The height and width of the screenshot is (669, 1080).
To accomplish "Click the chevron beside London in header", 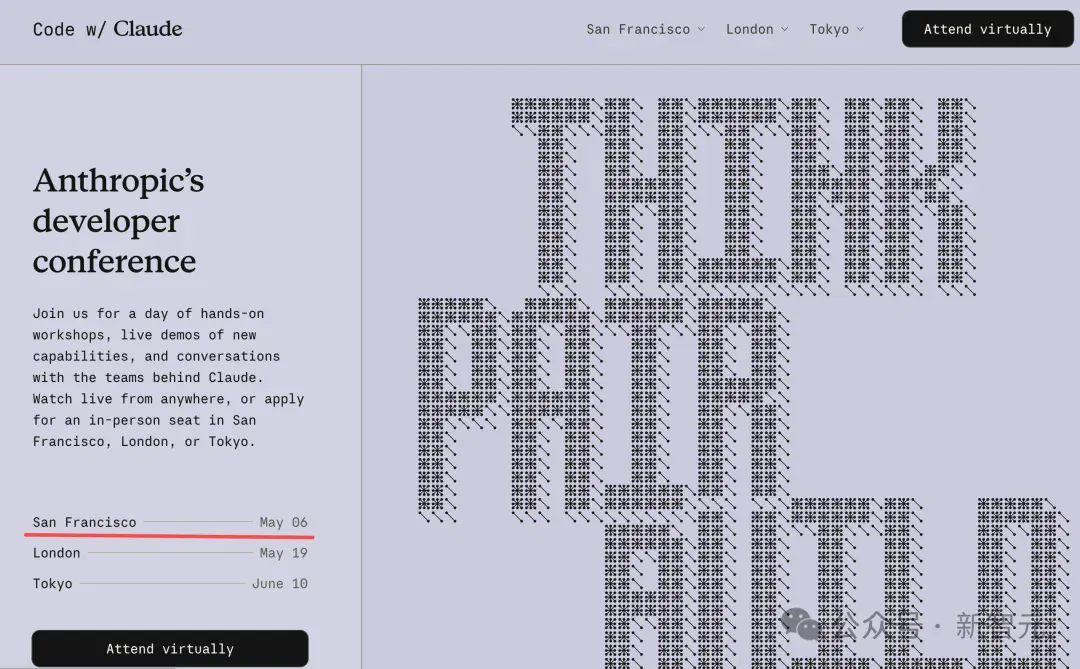I will tap(785, 29).
